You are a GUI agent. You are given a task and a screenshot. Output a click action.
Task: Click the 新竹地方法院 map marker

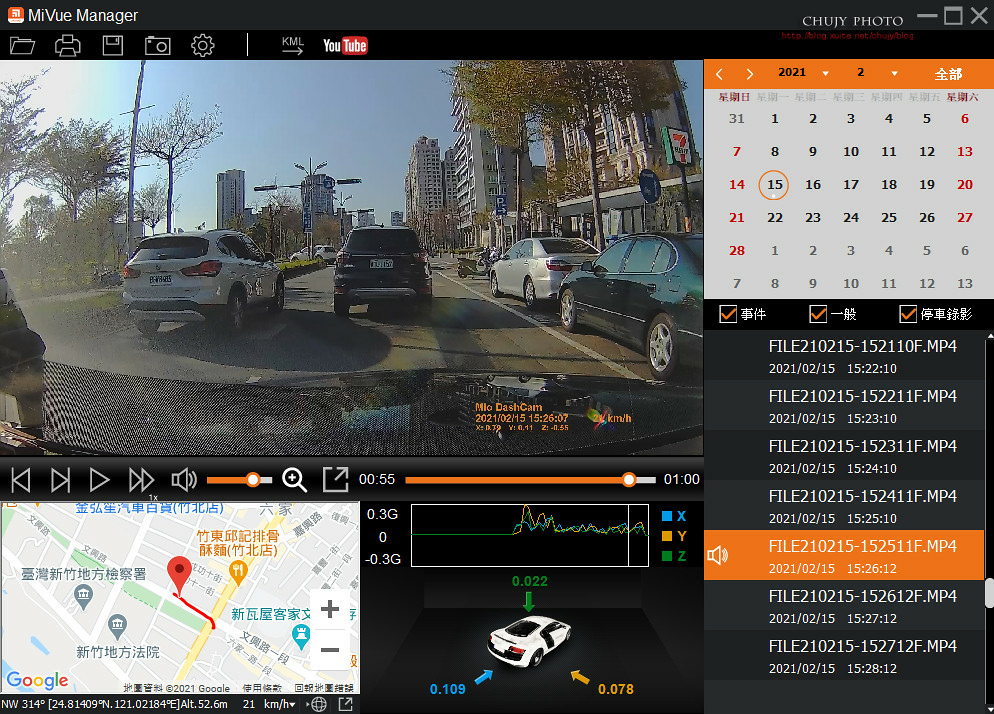[x=117, y=626]
